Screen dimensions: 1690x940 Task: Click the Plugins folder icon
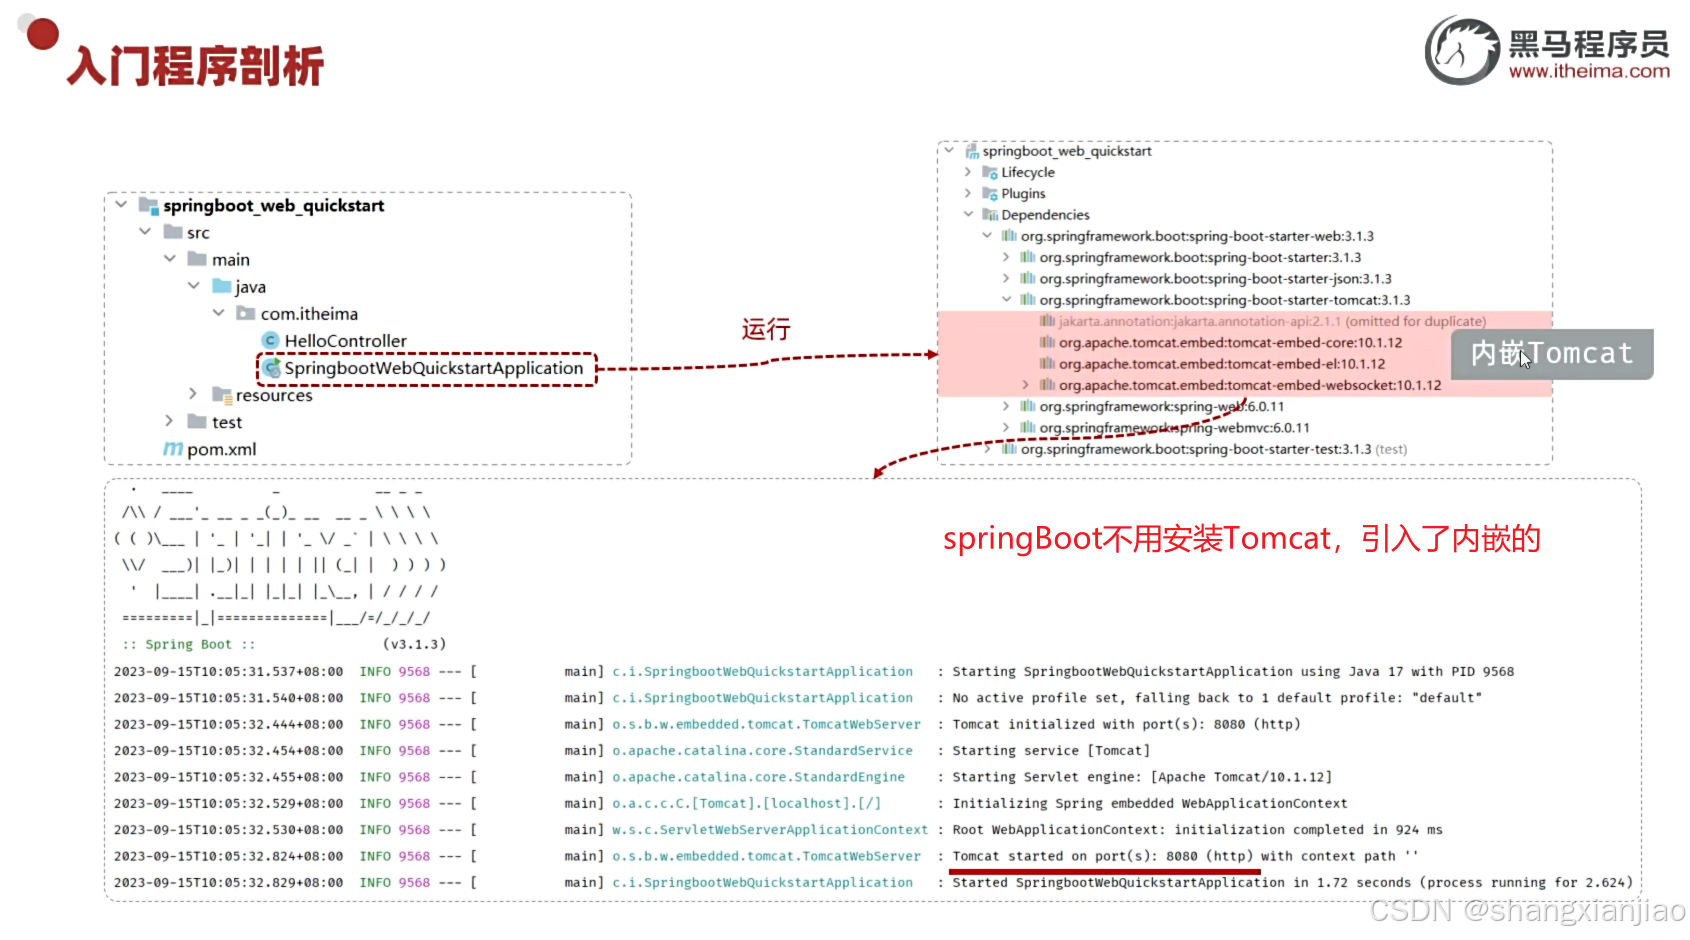pyautogui.click(x=990, y=194)
